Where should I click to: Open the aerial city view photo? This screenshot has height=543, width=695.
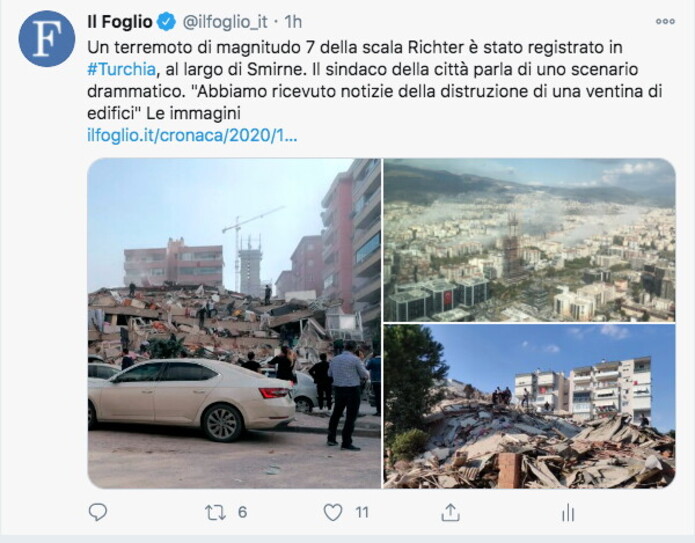(529, 240)
